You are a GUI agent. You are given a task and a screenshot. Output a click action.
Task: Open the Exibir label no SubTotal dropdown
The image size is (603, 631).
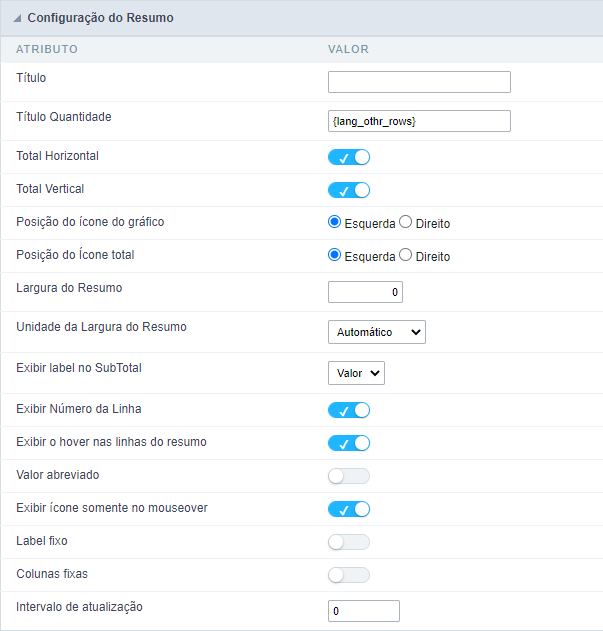click(x=356, y=373)
